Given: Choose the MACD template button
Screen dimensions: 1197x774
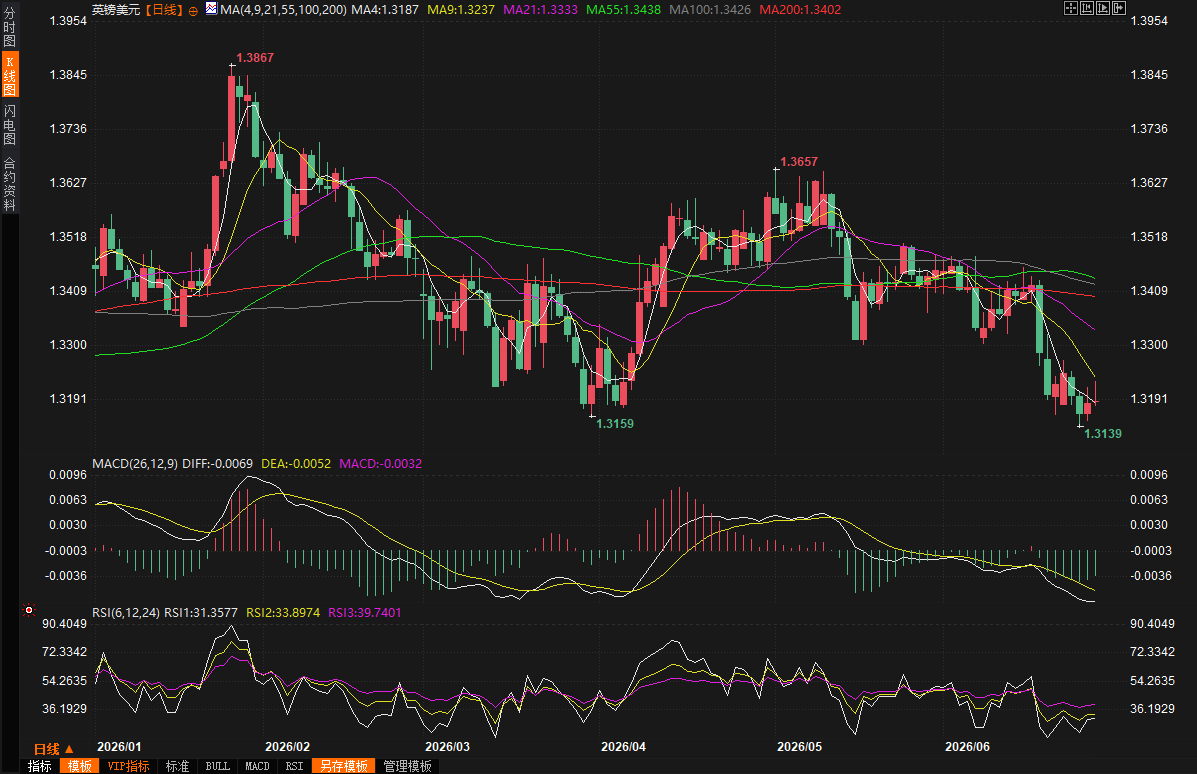Looking at the screenshot, I should tap(257, 766).
